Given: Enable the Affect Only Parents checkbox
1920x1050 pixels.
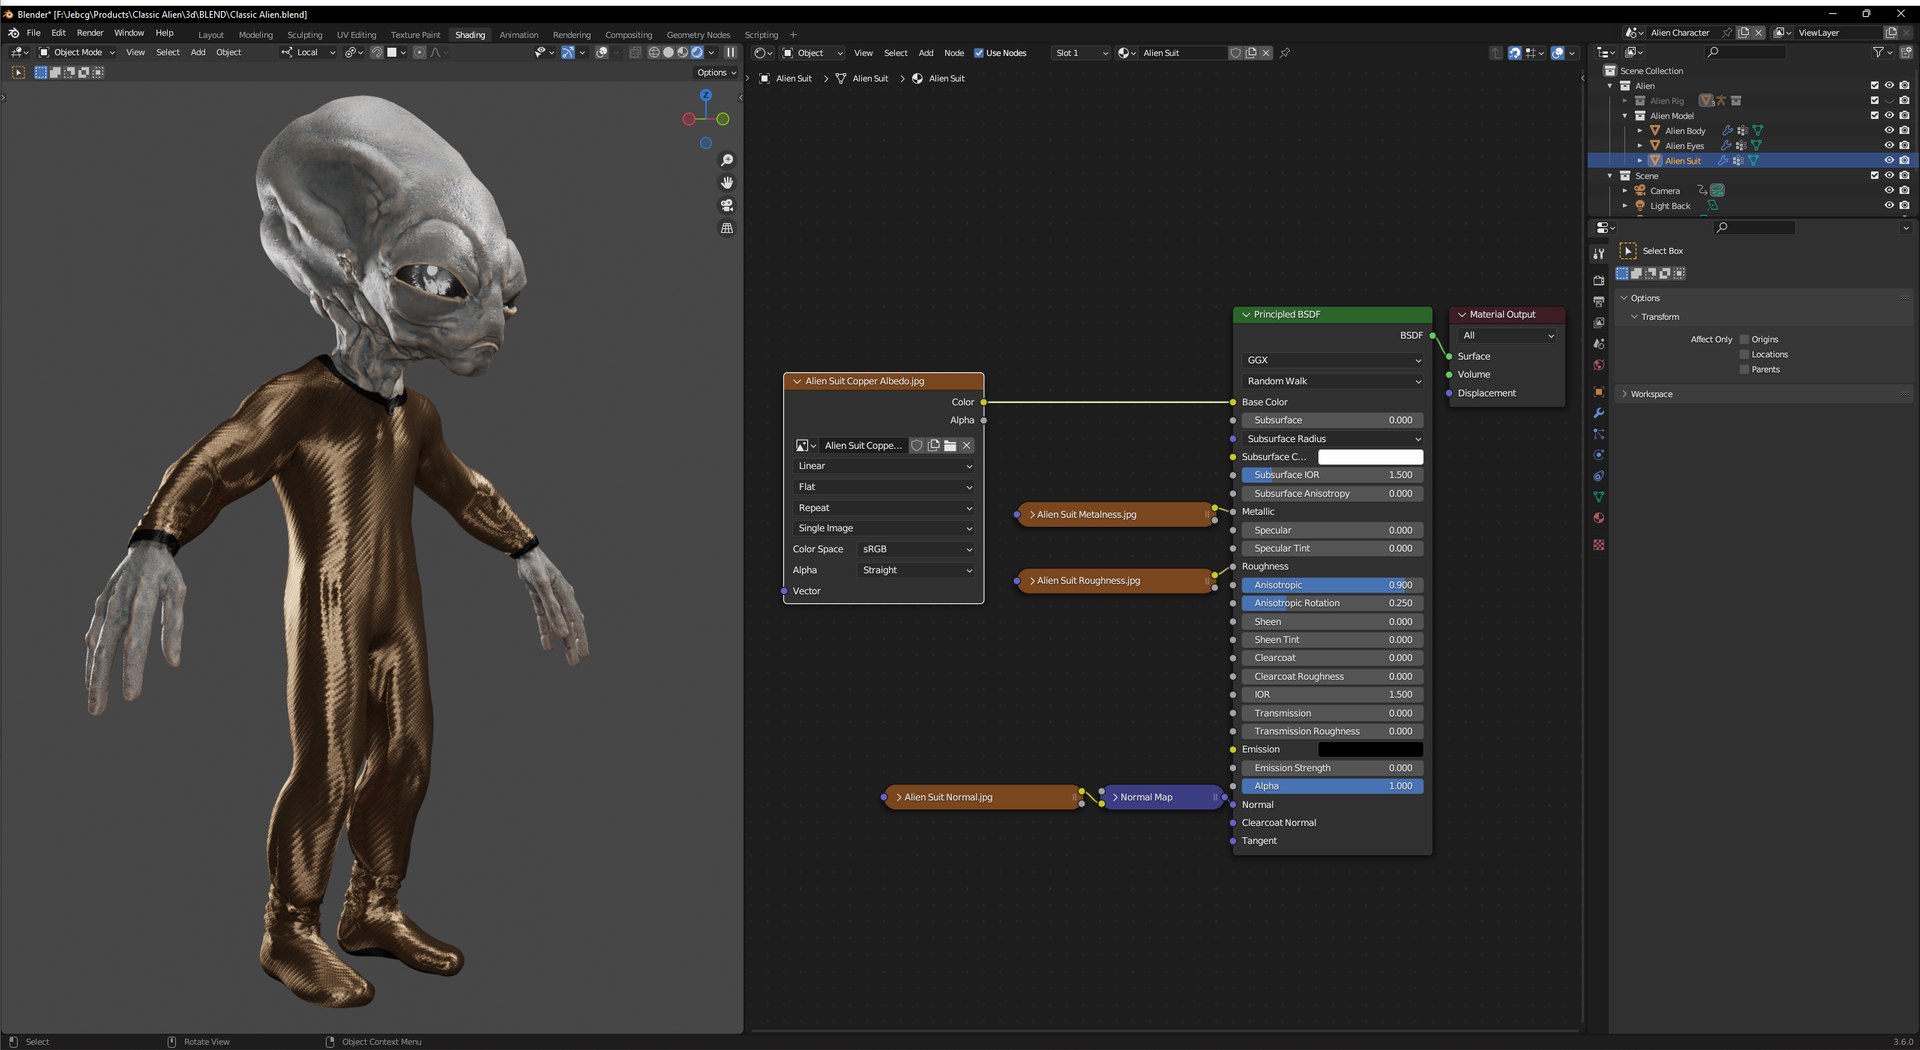Looking at the screenshot, I should click(x=1744, y=369).
